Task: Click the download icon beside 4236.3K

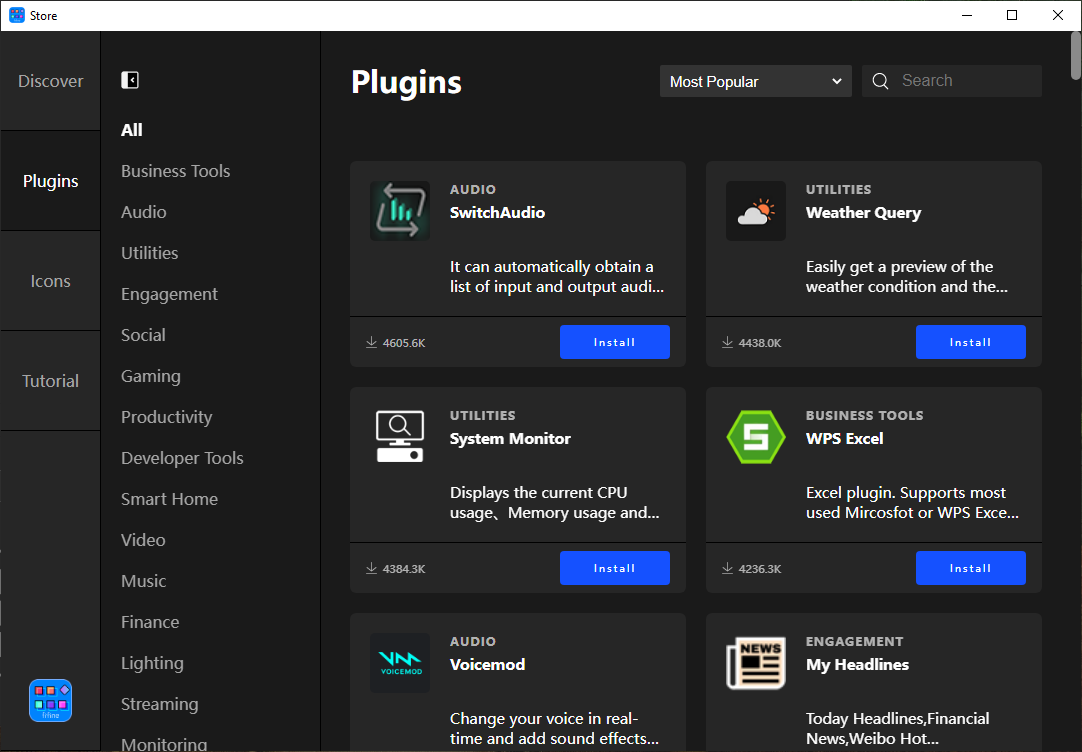Action: (x=727, y=568)
